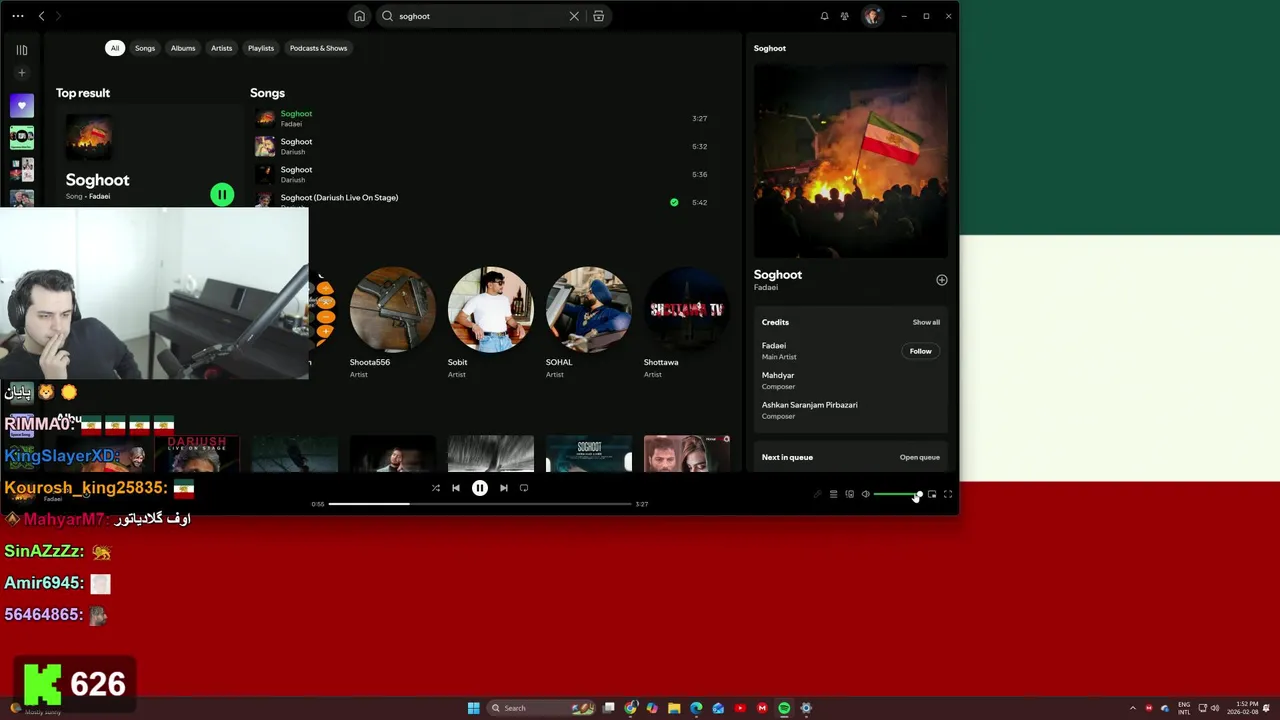Open Fadaei link under Soghoot title
The height and width of the screenshot is (720, 1280).
(x=766, y=288)
